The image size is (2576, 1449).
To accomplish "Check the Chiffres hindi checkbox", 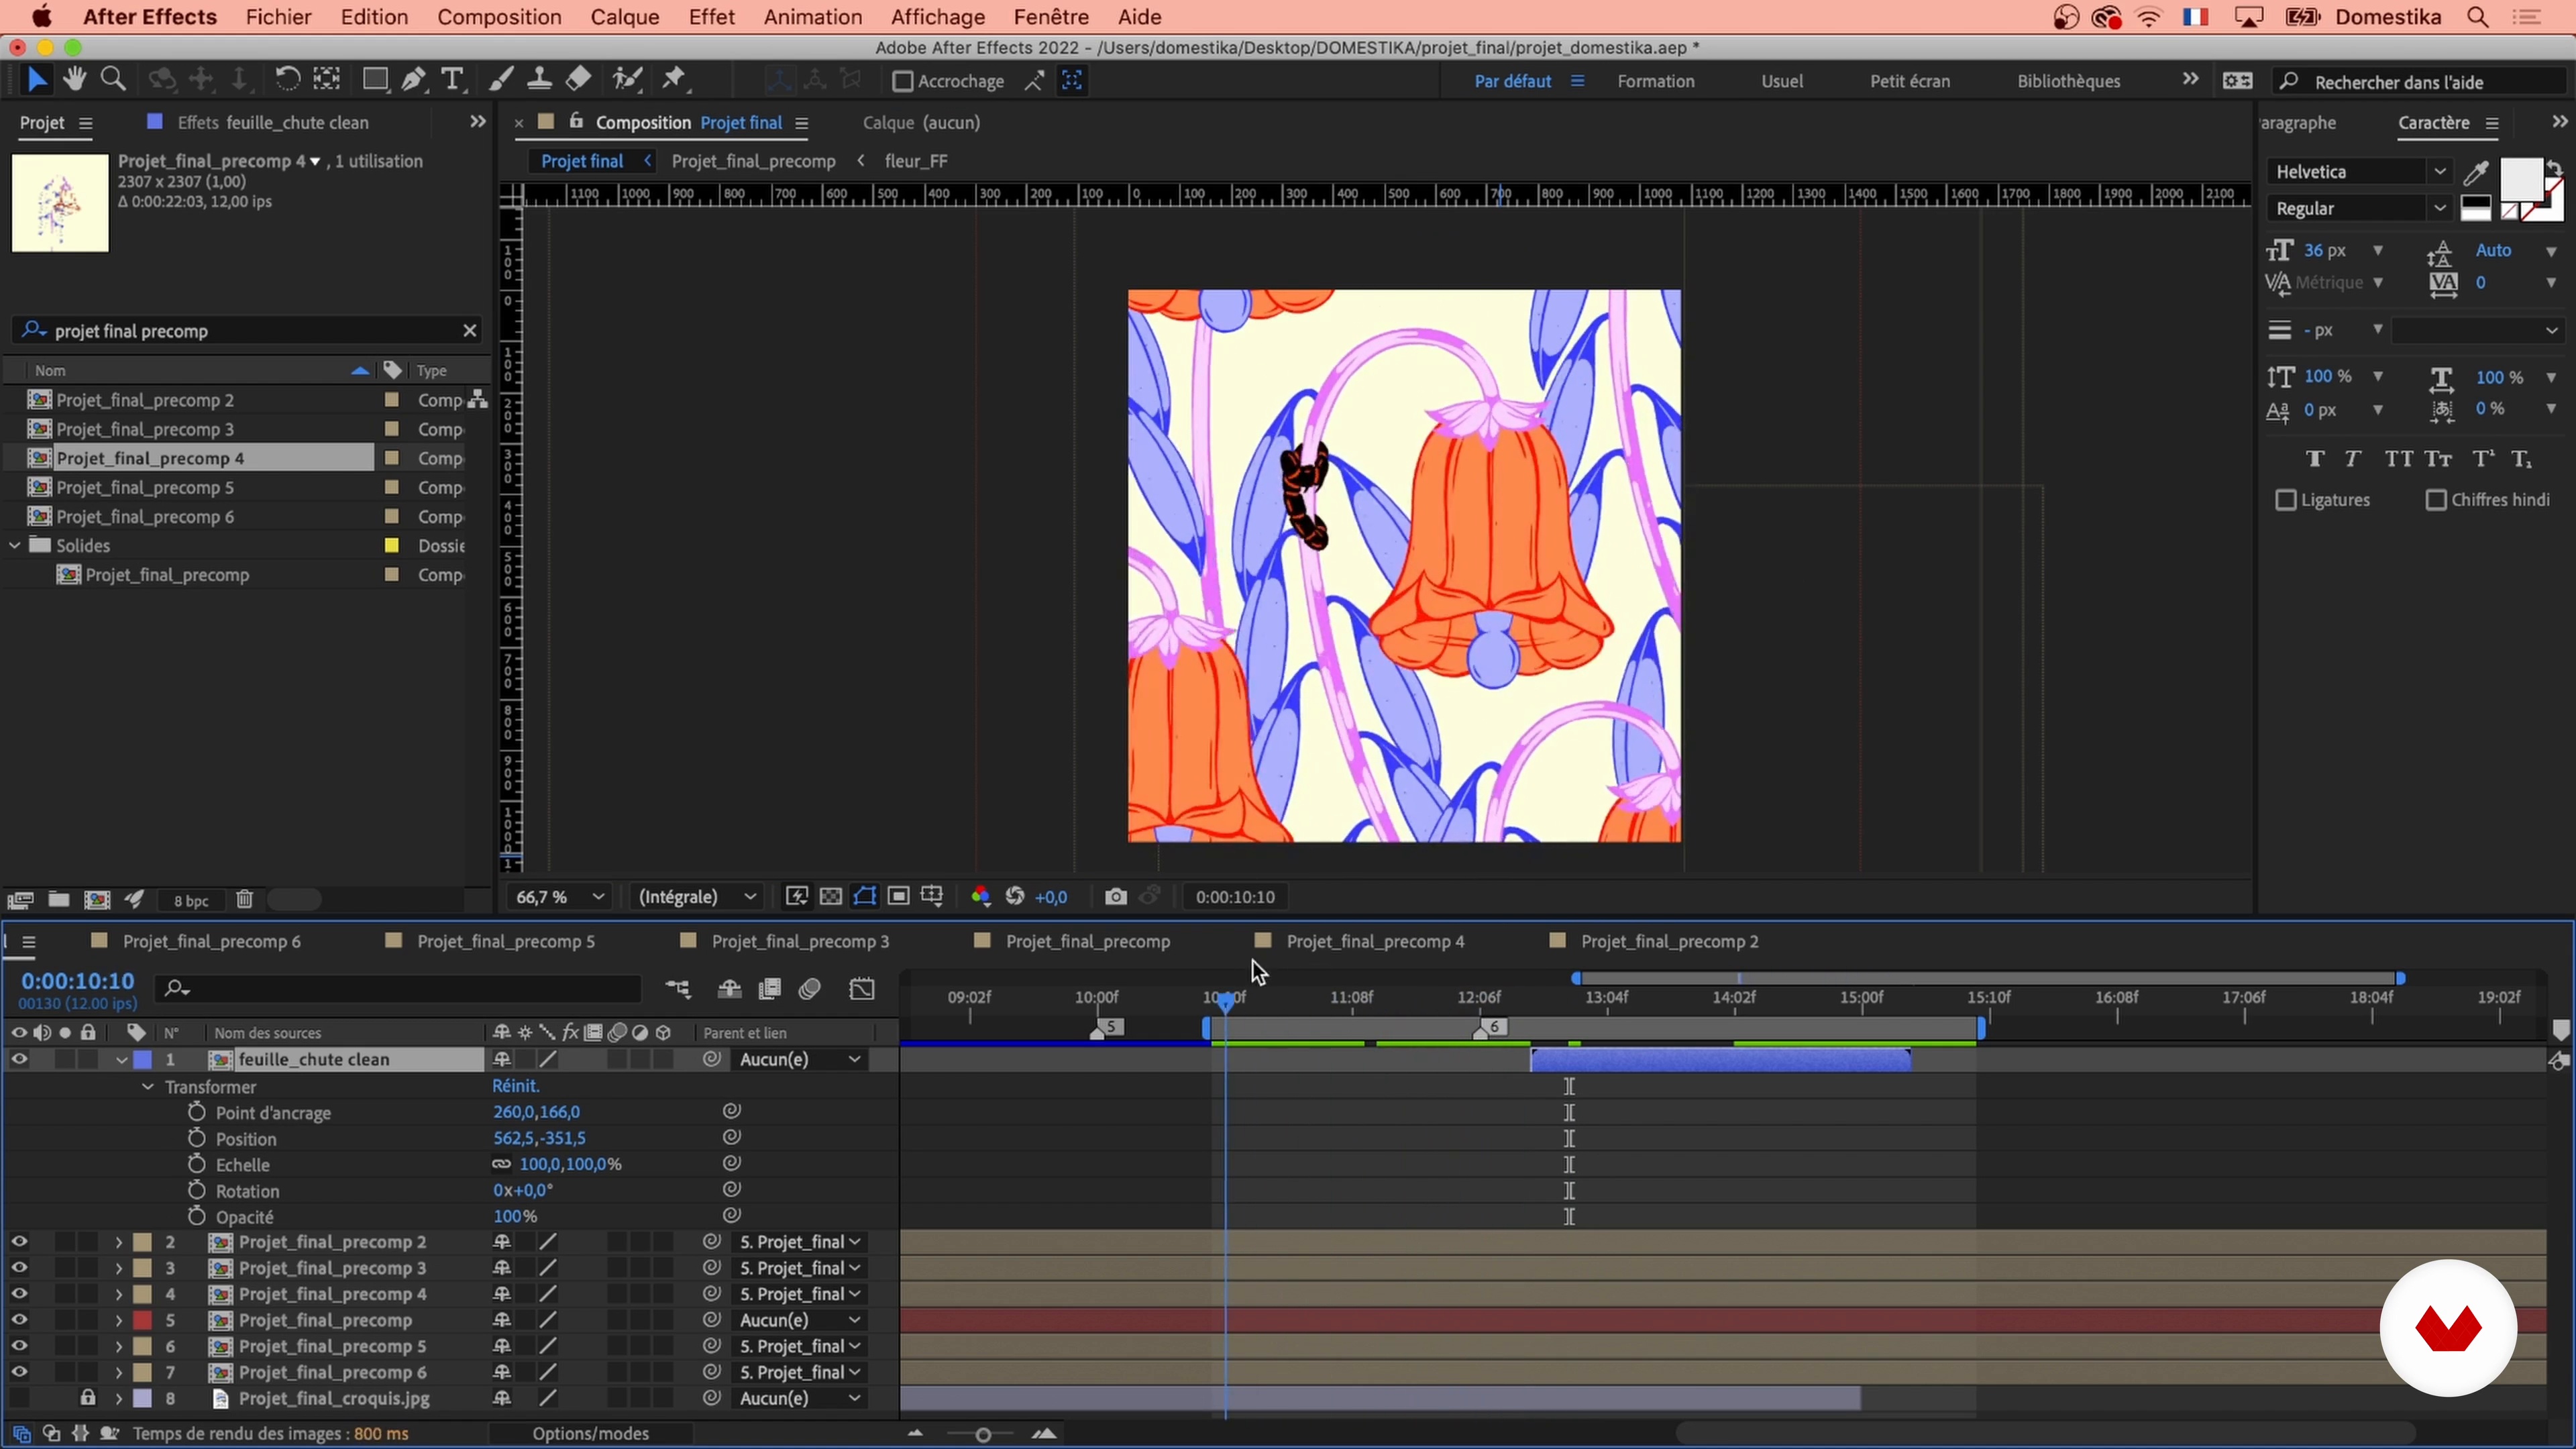I will (2436, 500).
